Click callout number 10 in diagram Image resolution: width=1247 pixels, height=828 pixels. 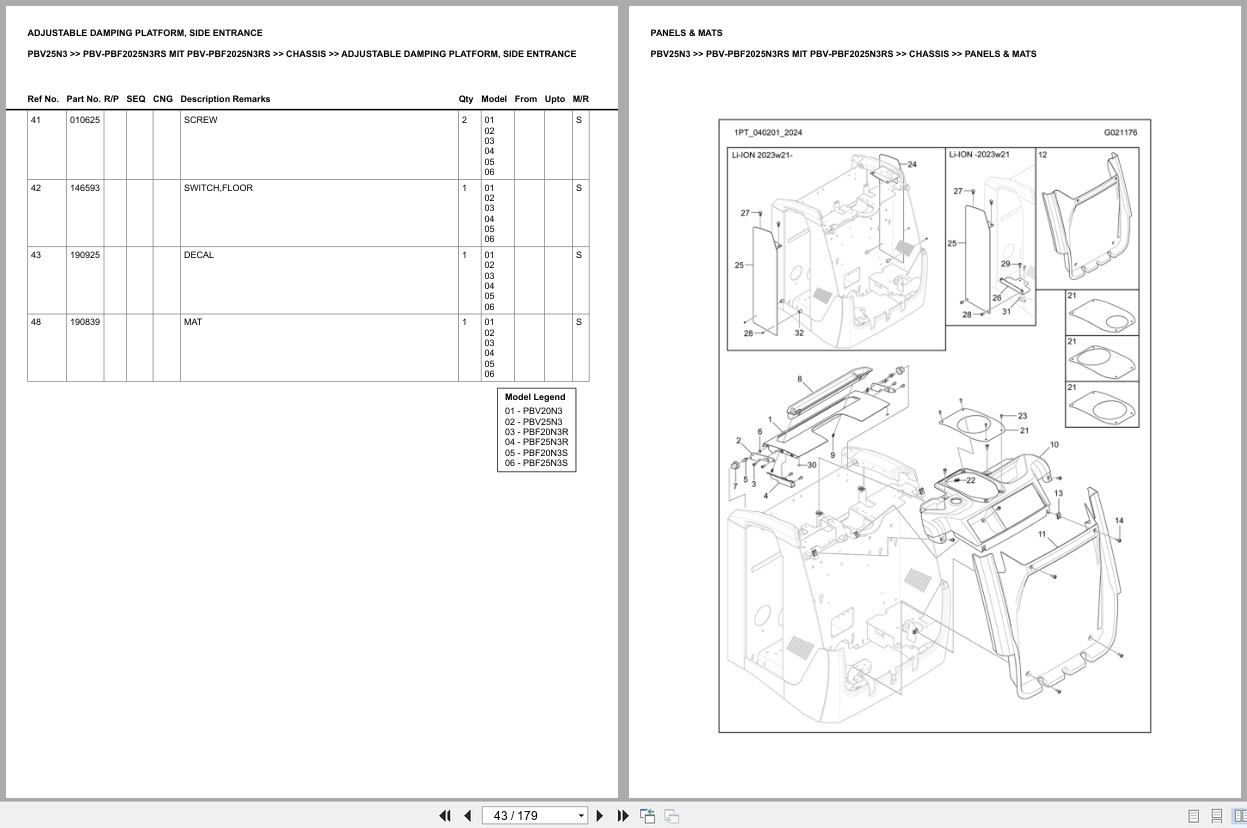(1054, 445)
